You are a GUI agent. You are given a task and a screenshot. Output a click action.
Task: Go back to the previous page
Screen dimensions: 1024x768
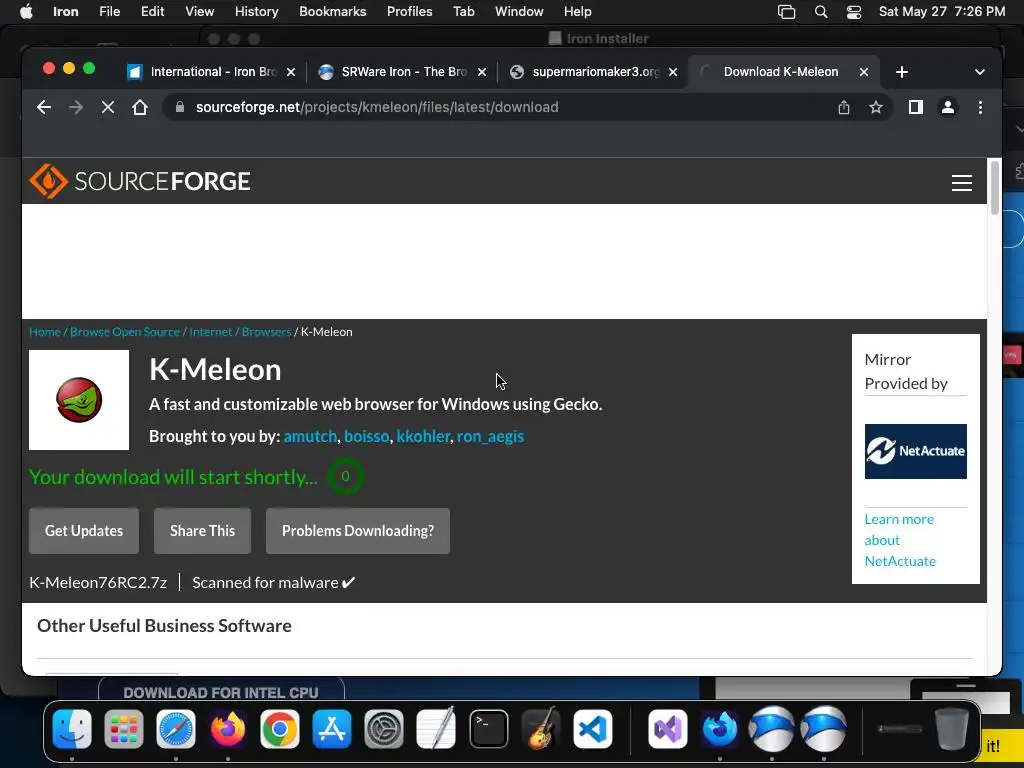(44, 107)
